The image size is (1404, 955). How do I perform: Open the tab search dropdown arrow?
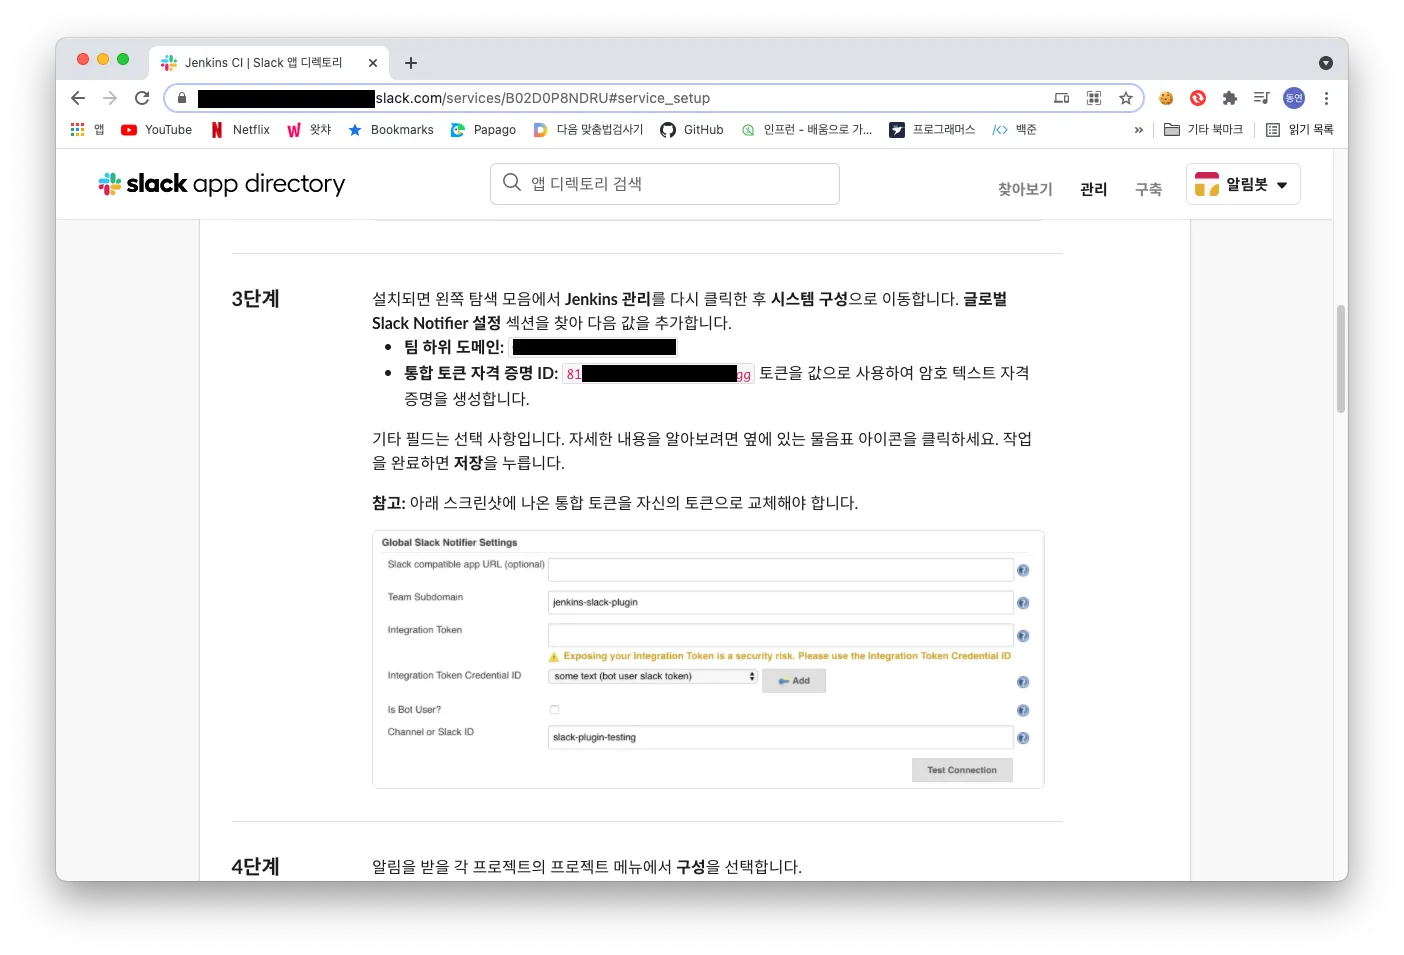pyautogui.click(x=1326, y=63)
